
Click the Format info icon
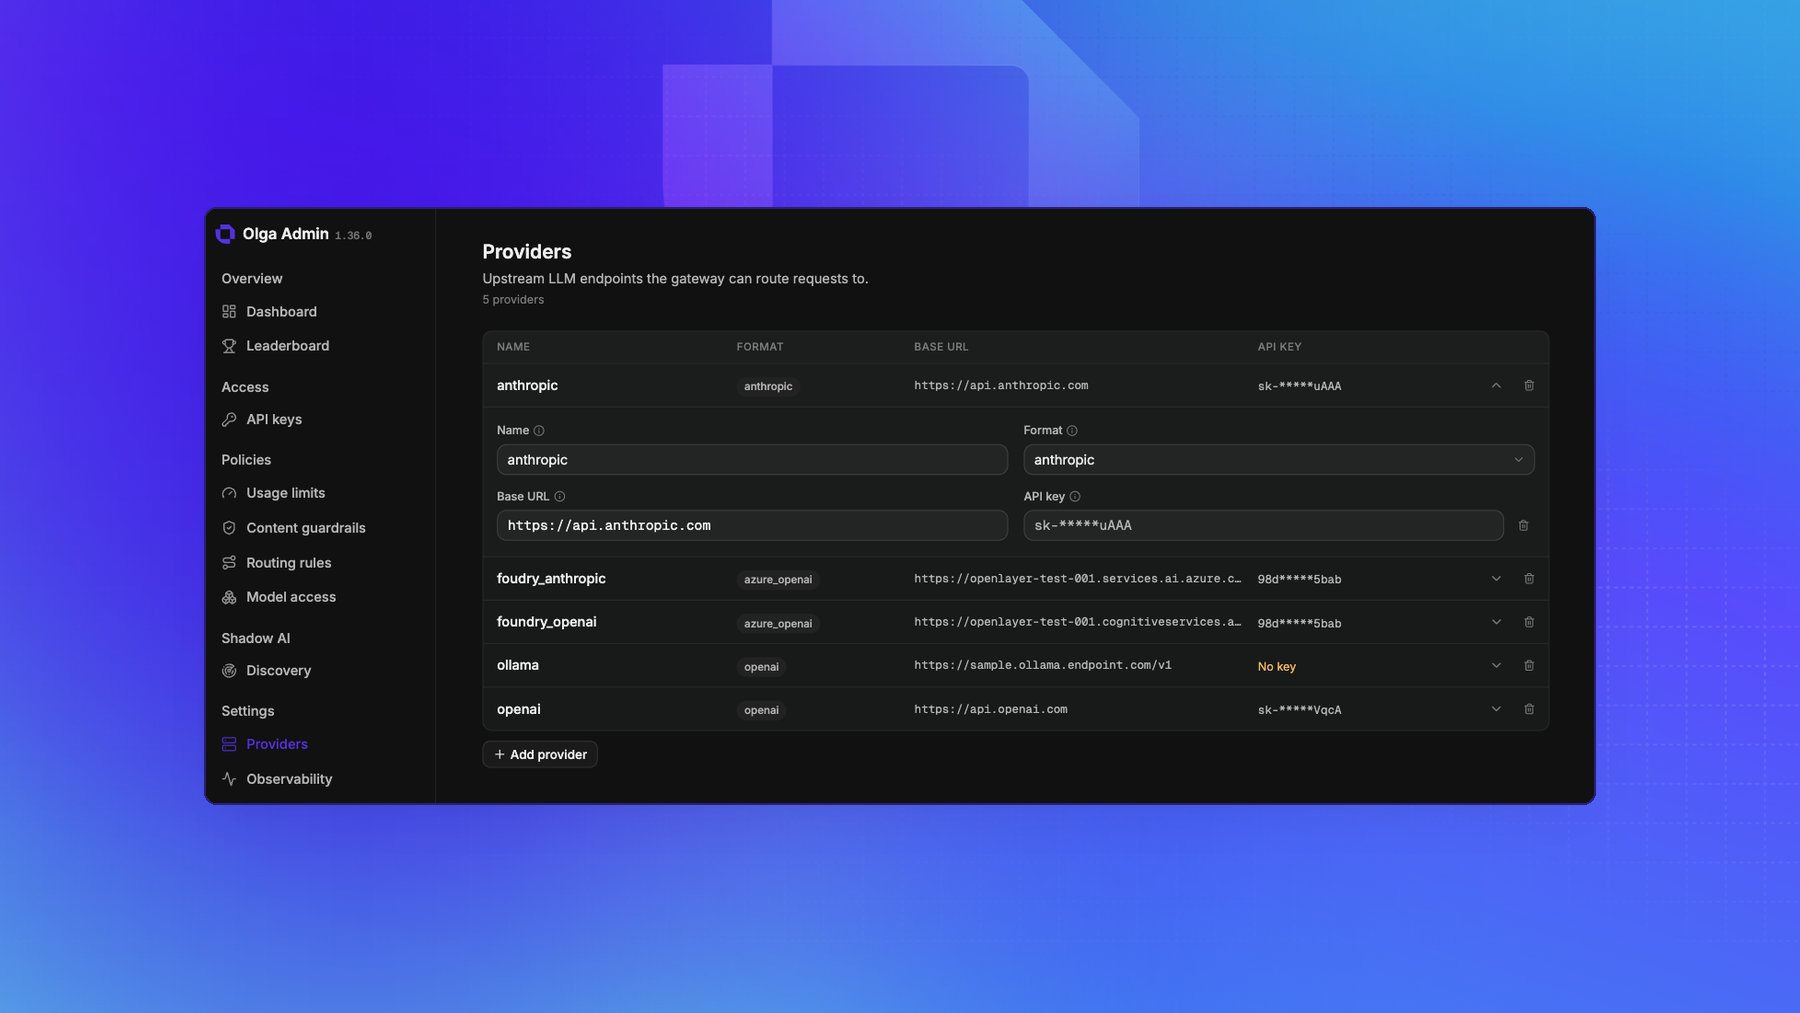coord(1072,431)
